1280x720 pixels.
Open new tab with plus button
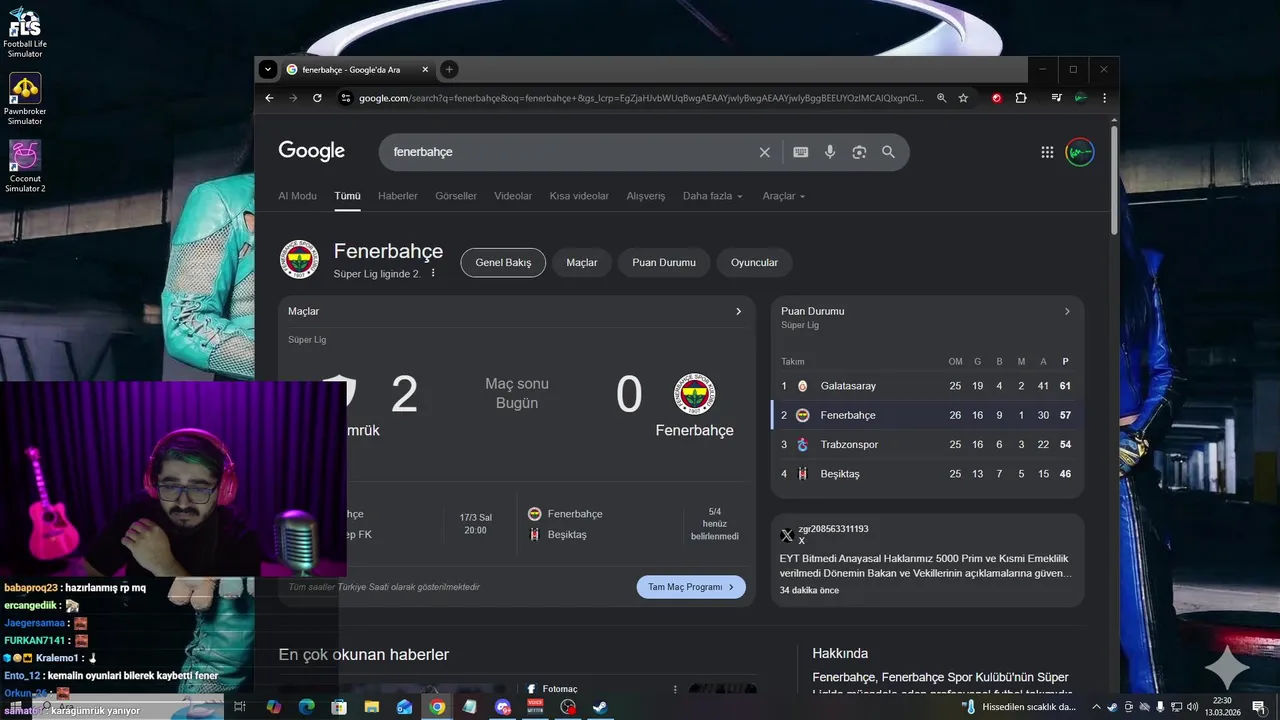449,69
